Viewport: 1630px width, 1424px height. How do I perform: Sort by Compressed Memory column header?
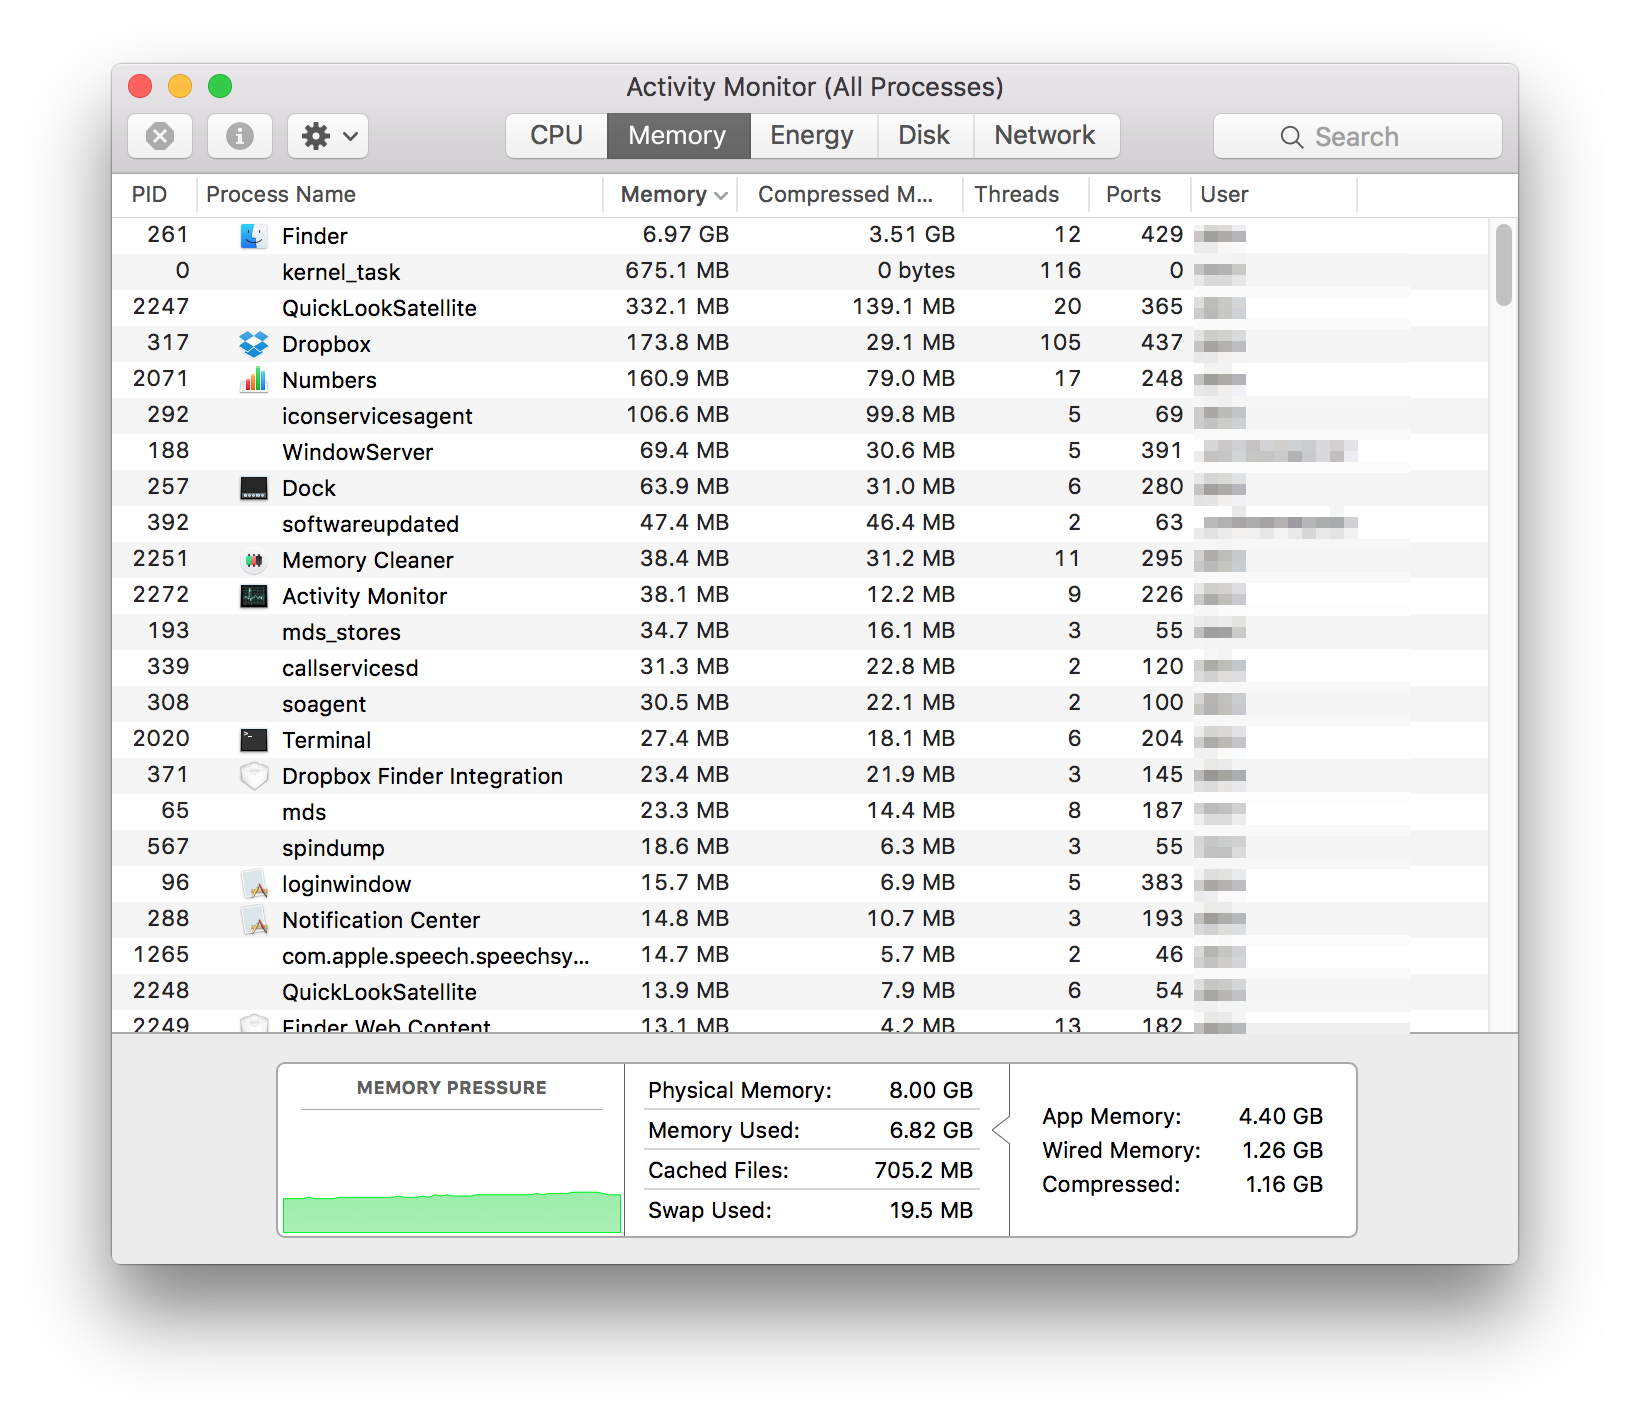pyautogui.click(x=848, y=194)
